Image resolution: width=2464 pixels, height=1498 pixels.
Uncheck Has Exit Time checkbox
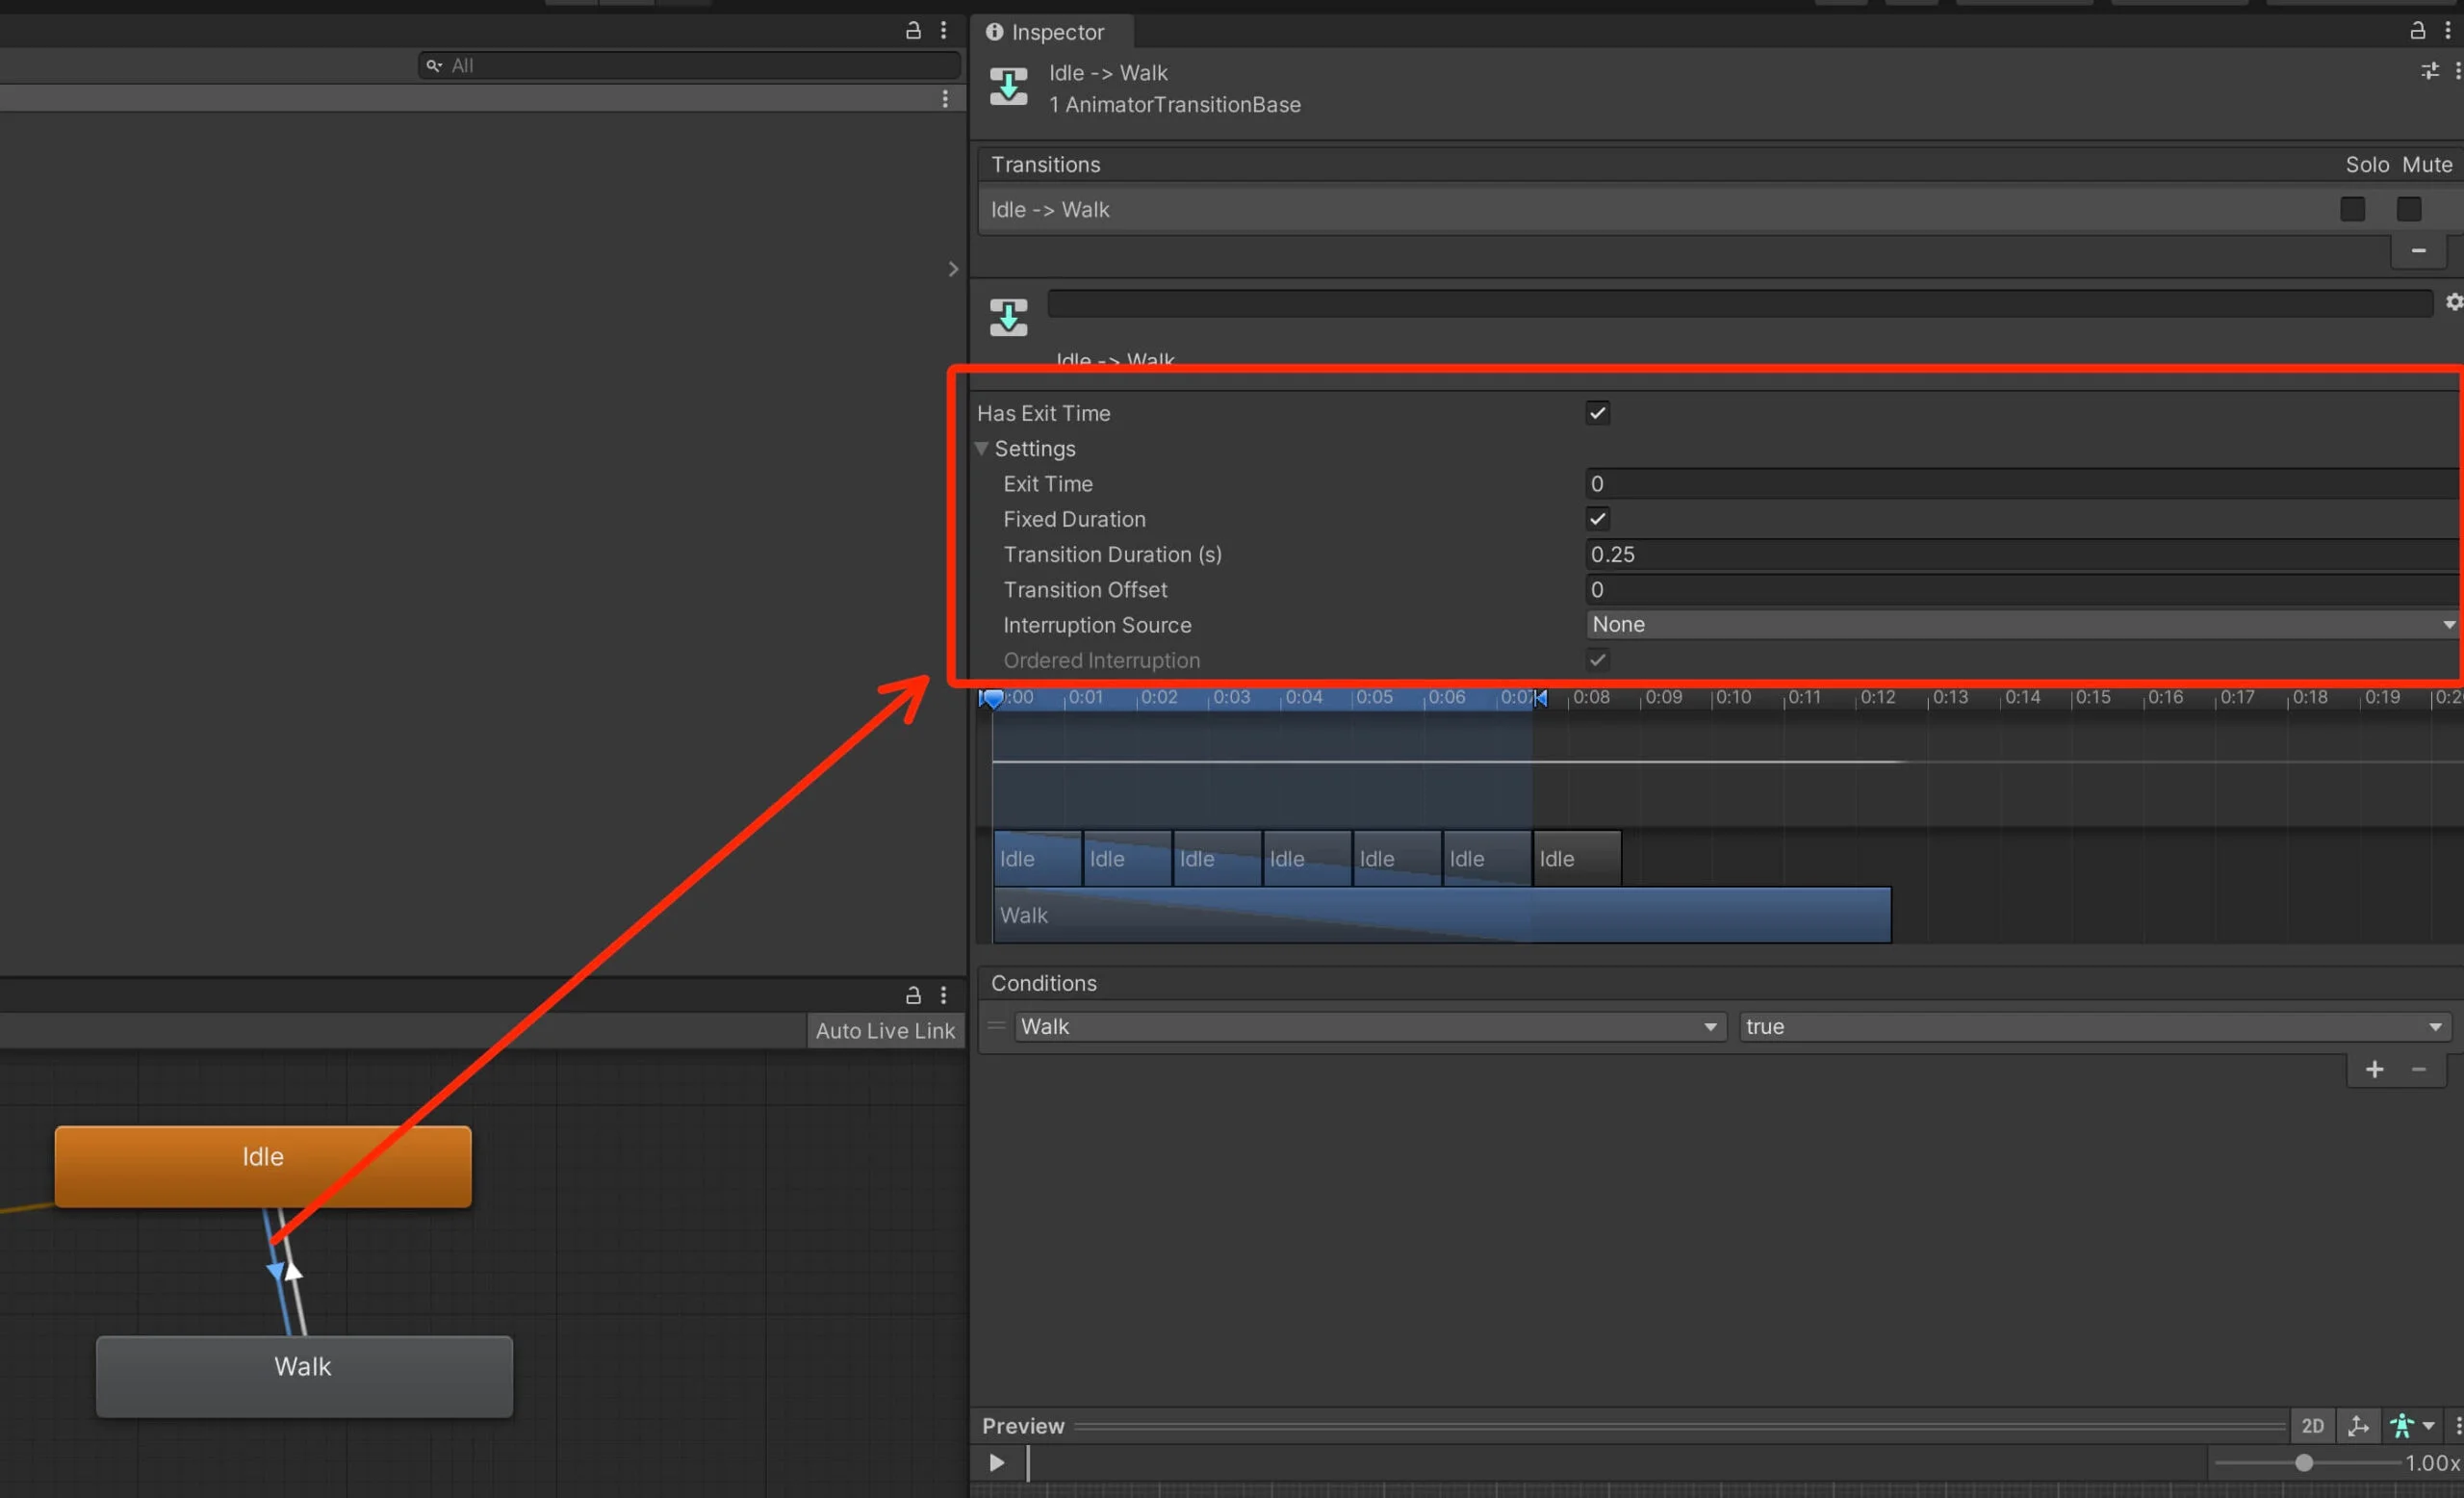[1598, 413]
